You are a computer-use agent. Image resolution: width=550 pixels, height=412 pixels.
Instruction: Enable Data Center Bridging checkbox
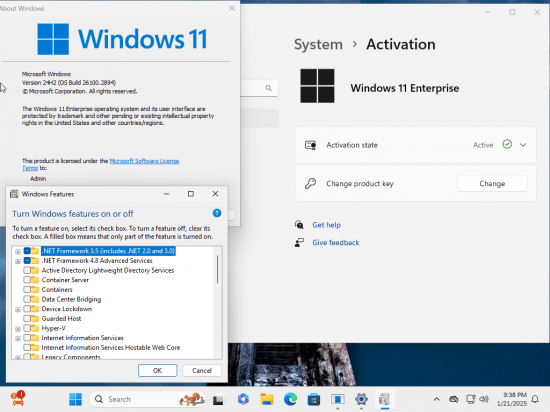tap(27, 299)
